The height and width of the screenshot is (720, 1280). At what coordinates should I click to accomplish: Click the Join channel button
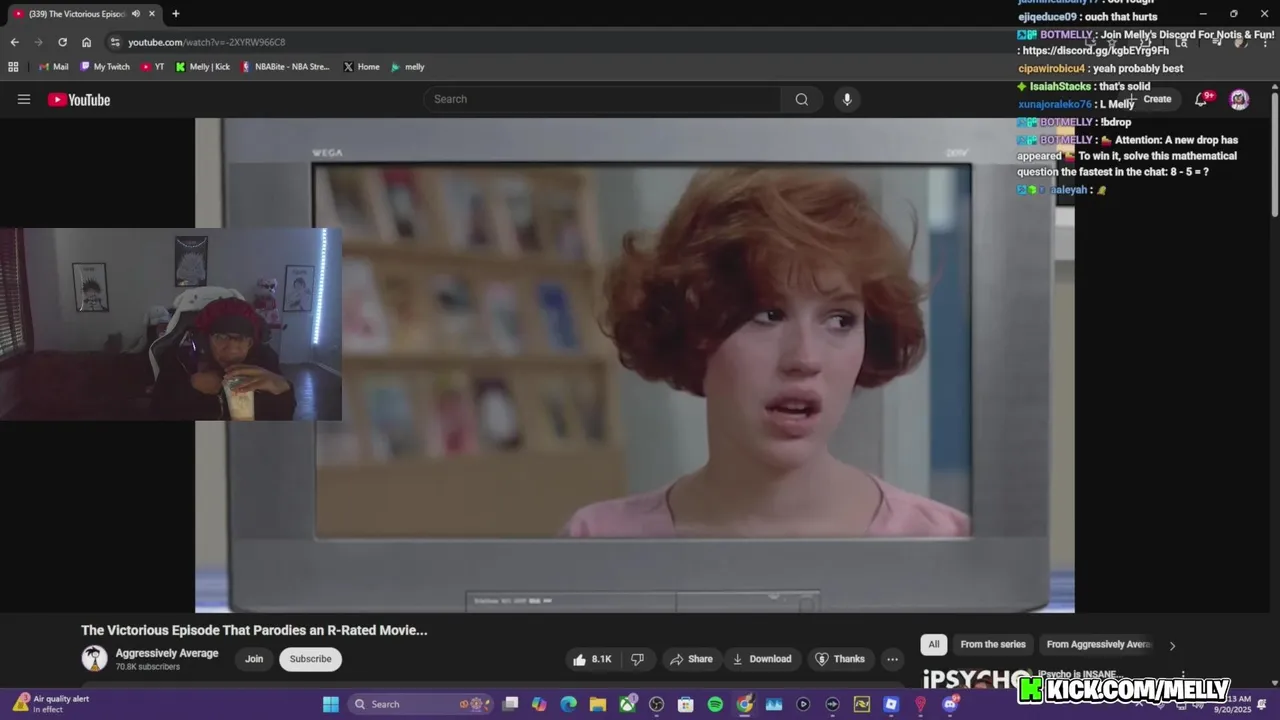254,659
